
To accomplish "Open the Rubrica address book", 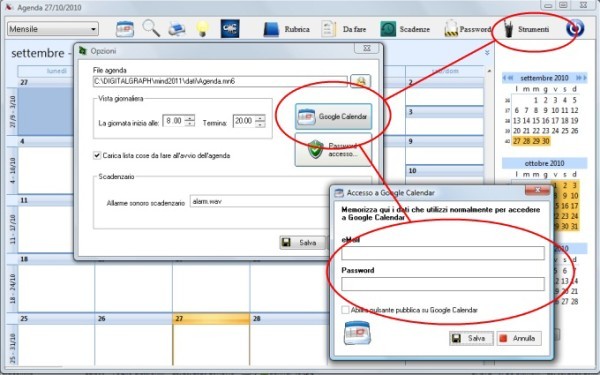I will (x=287, y=29).
